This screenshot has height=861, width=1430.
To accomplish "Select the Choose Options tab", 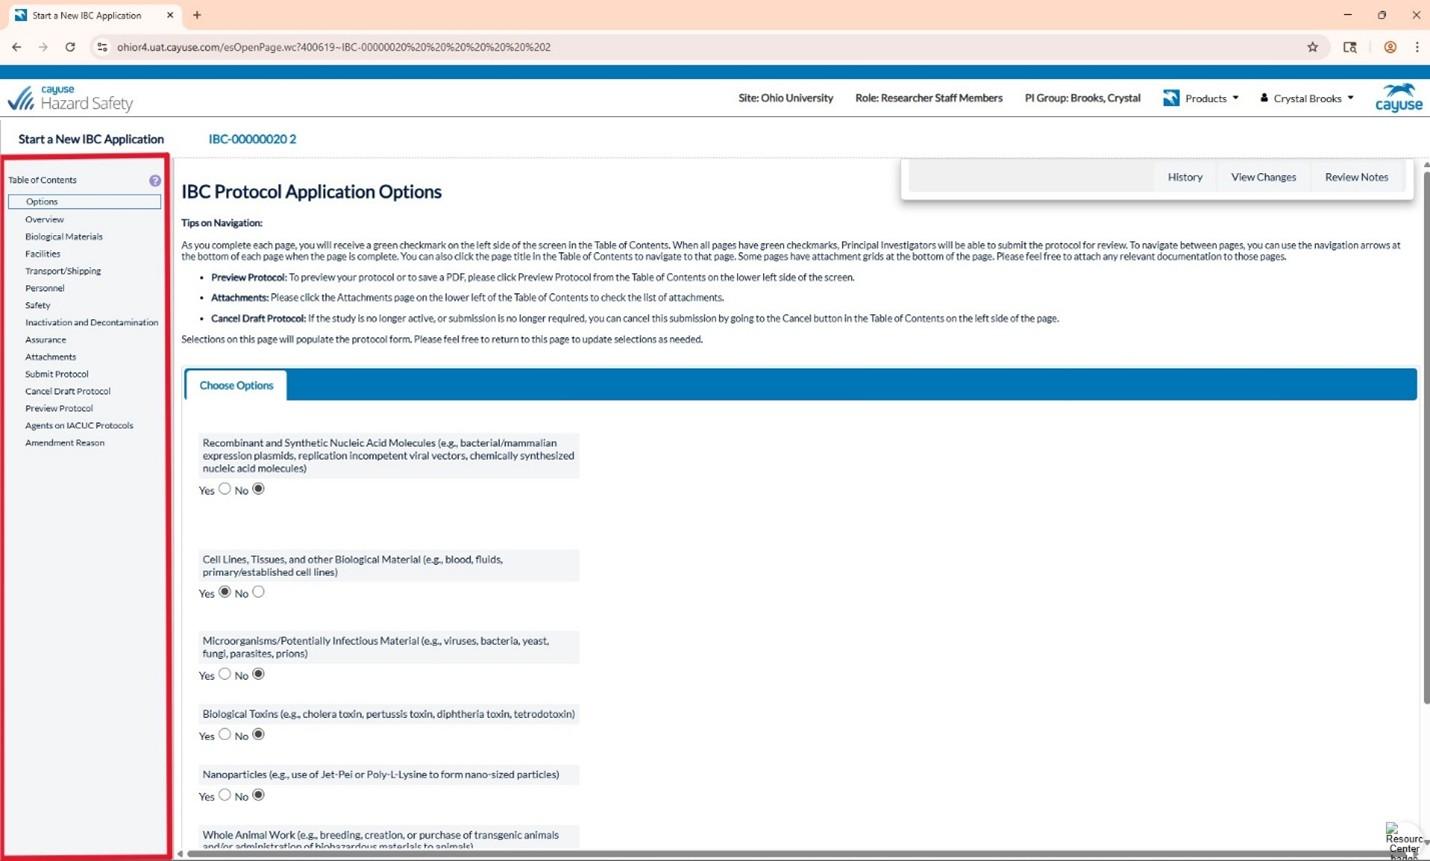I will (236, 385).
